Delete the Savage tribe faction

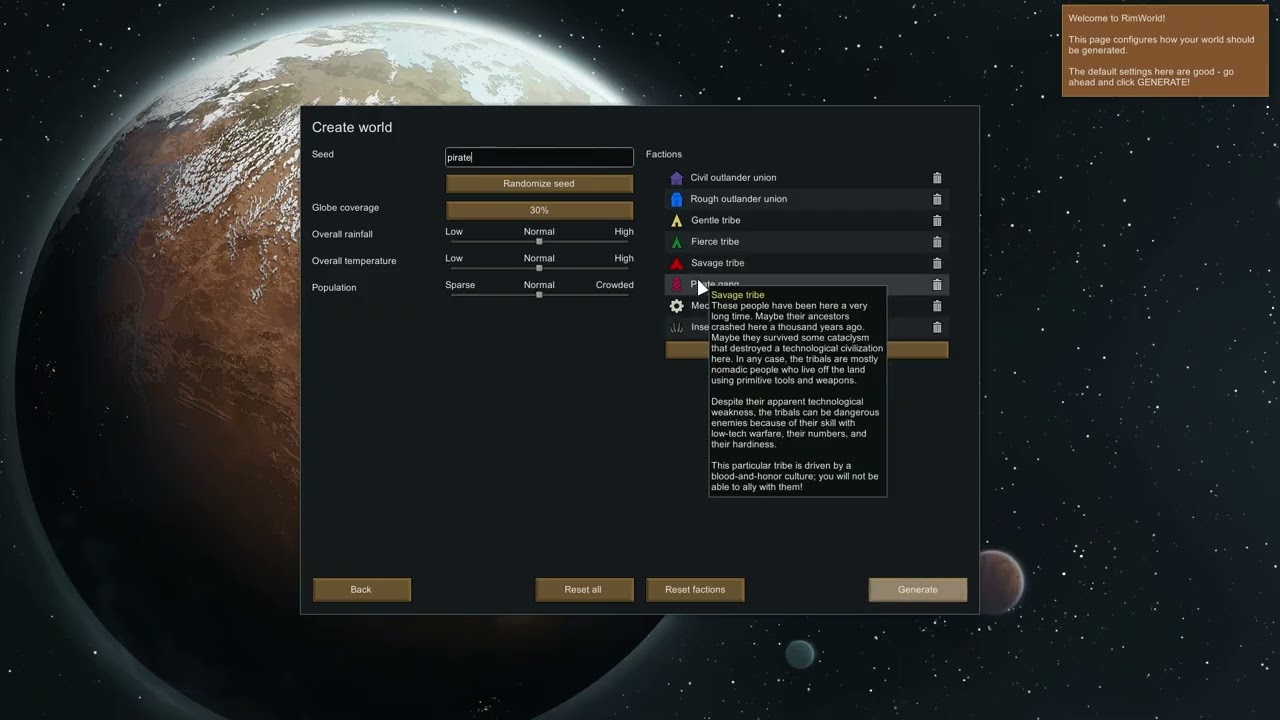point(937,263)
